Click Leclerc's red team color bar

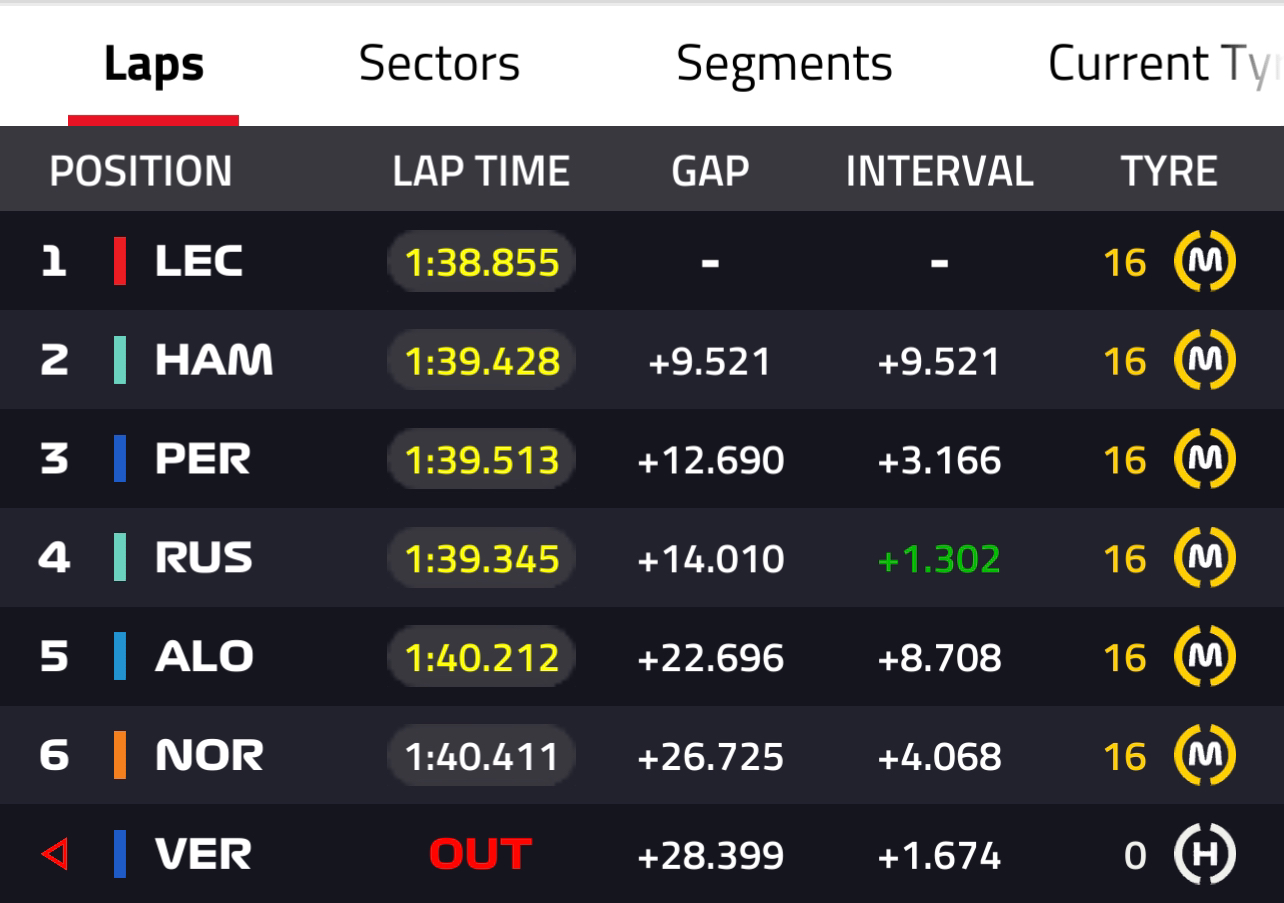[x=120, y=261]
